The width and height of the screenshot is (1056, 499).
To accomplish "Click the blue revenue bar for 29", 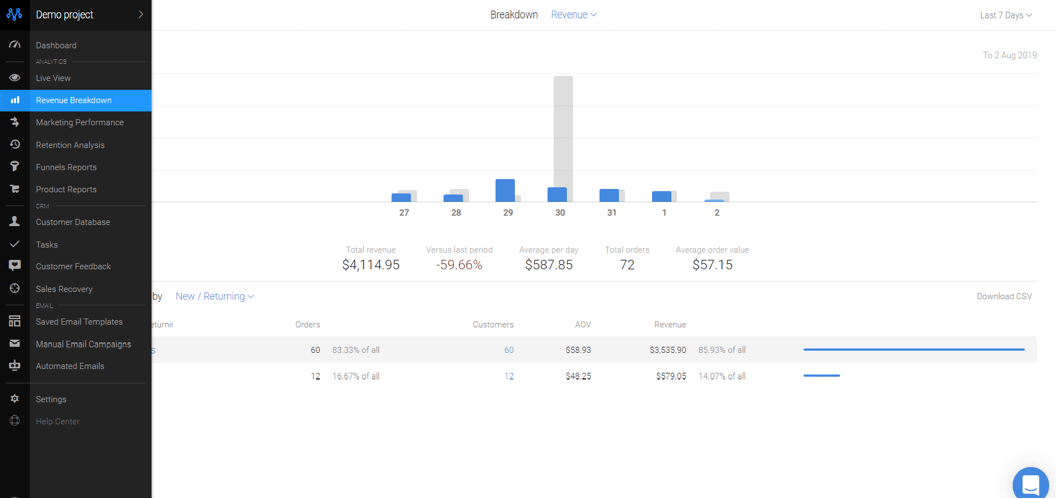I will coord(505,190).
